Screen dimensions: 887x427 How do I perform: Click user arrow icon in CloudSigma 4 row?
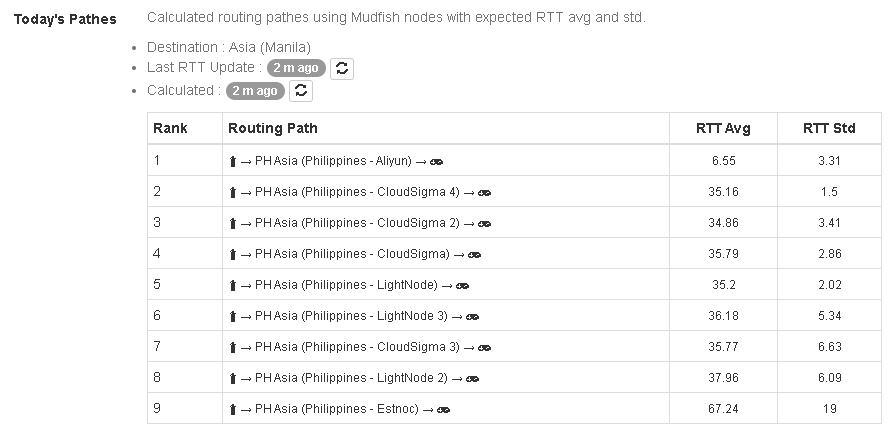pyautogui.click(x=232, y=192)
